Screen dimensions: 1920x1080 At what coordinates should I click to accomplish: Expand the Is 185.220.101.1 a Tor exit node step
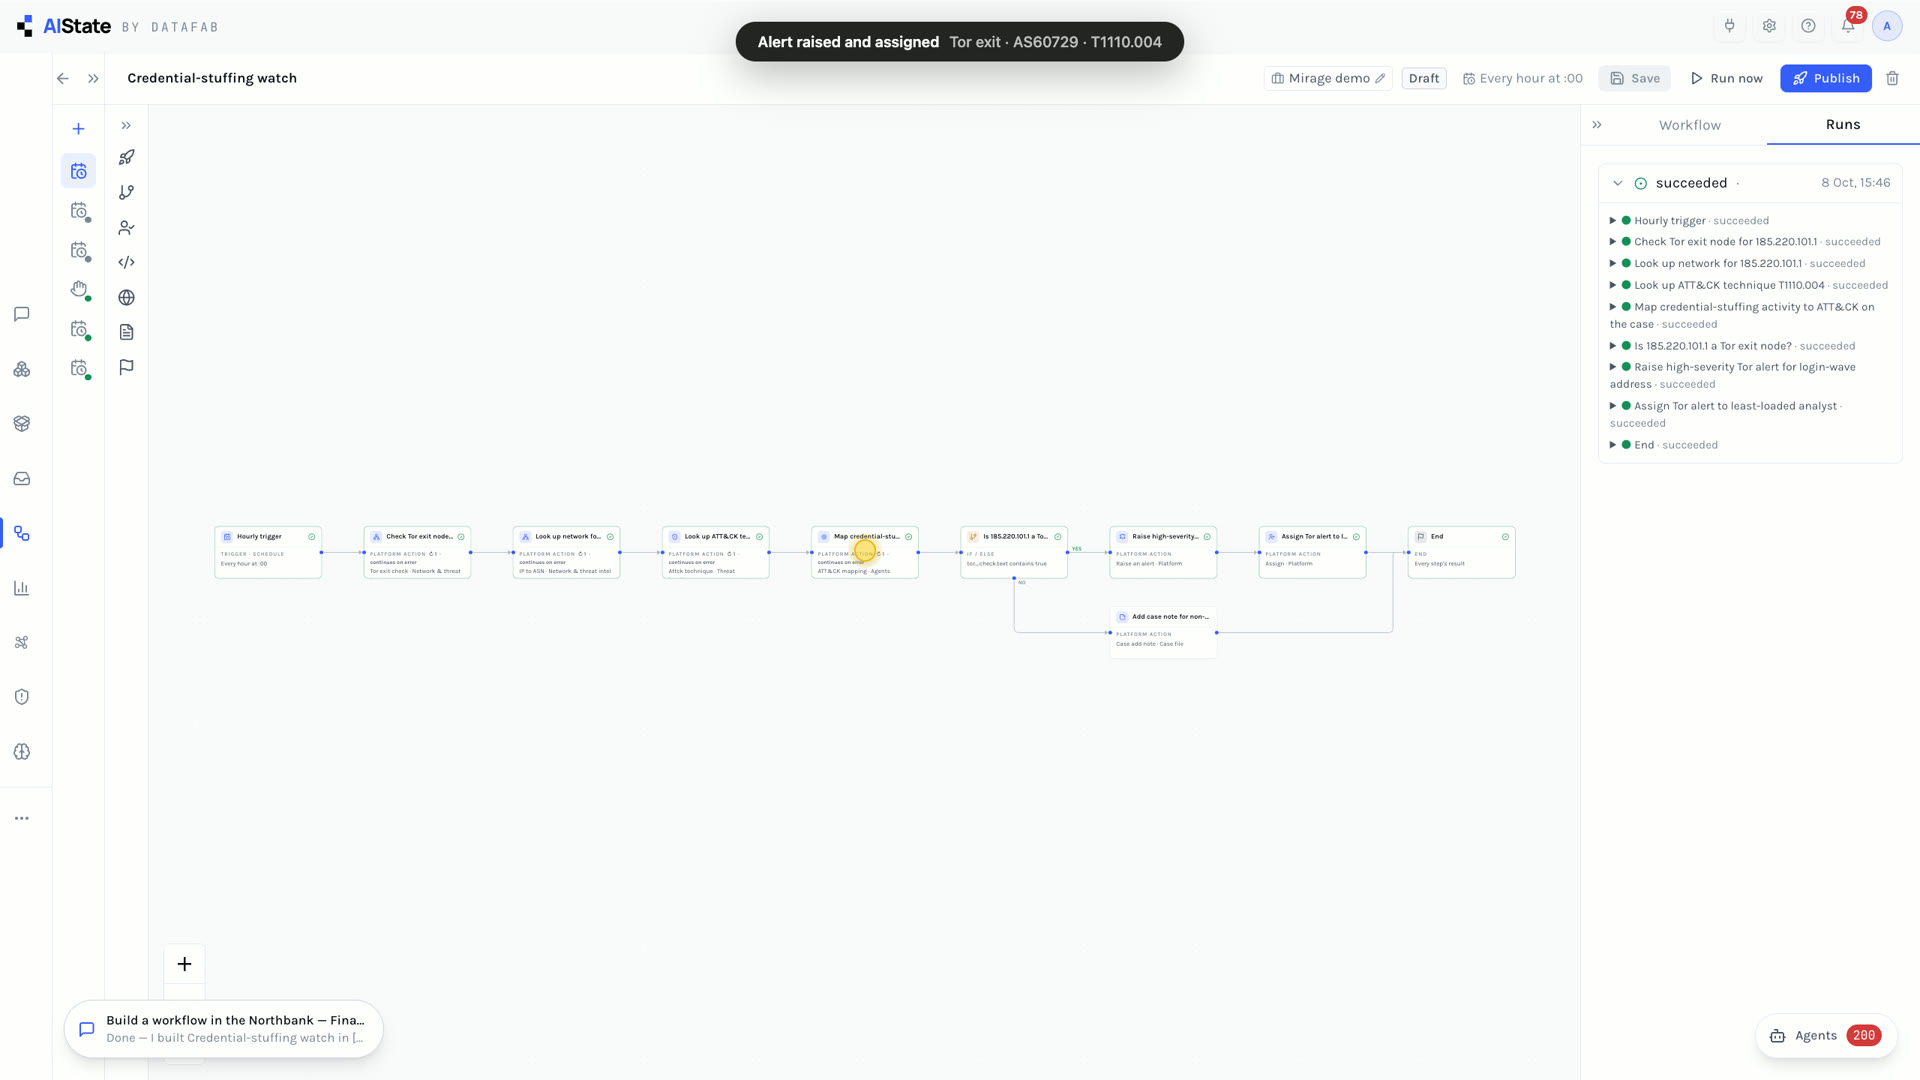point(1612,346)
